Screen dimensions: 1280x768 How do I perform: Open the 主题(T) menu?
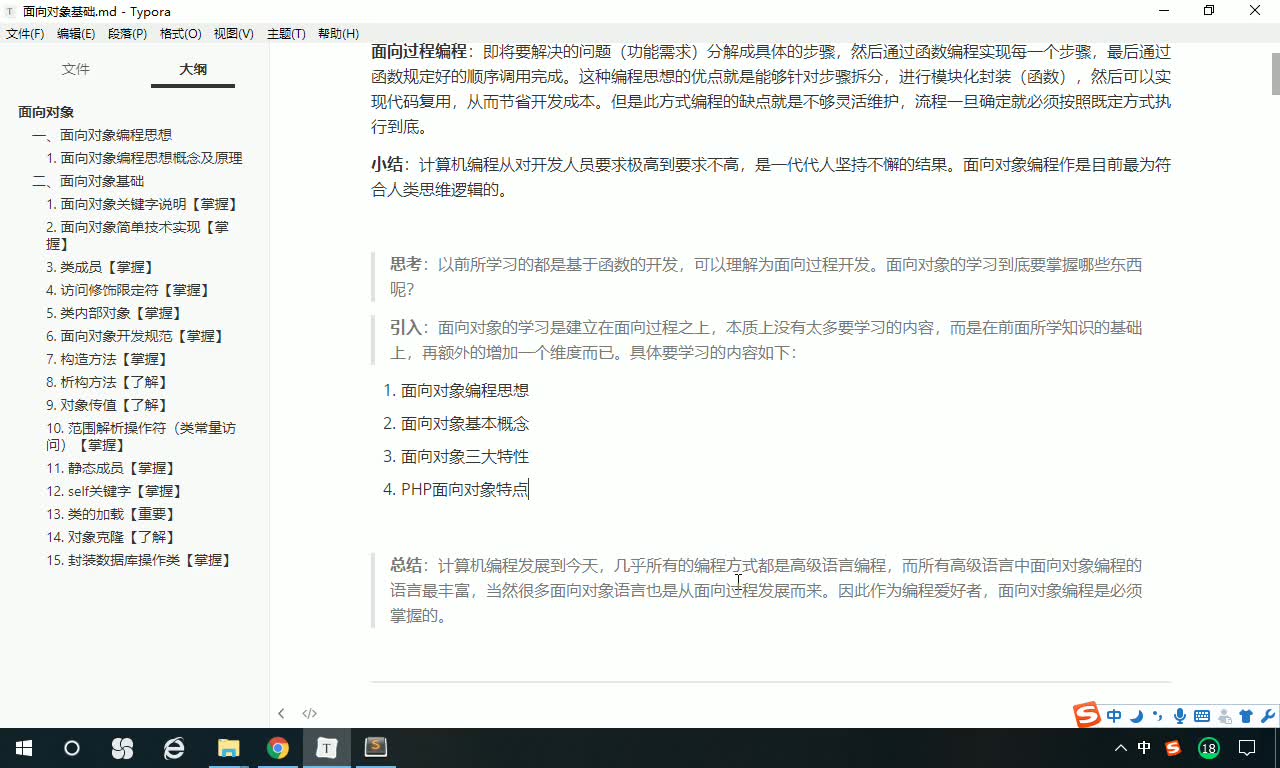point(286,34)
